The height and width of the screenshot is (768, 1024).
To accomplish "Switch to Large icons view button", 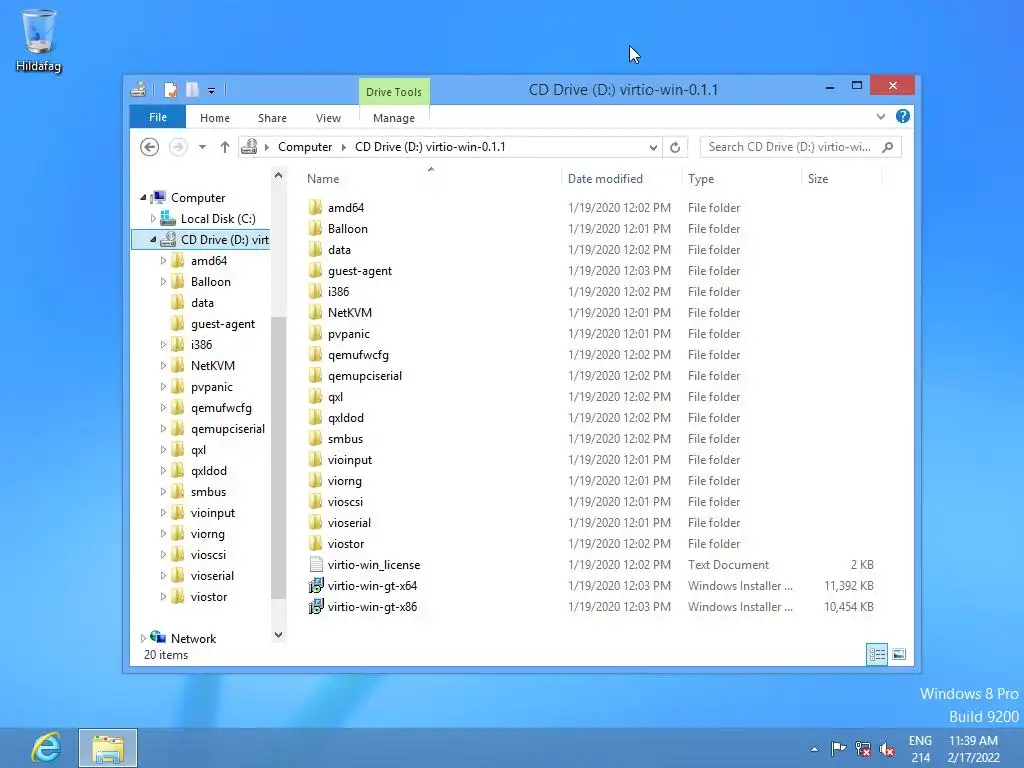I will [x=899, y=654].
